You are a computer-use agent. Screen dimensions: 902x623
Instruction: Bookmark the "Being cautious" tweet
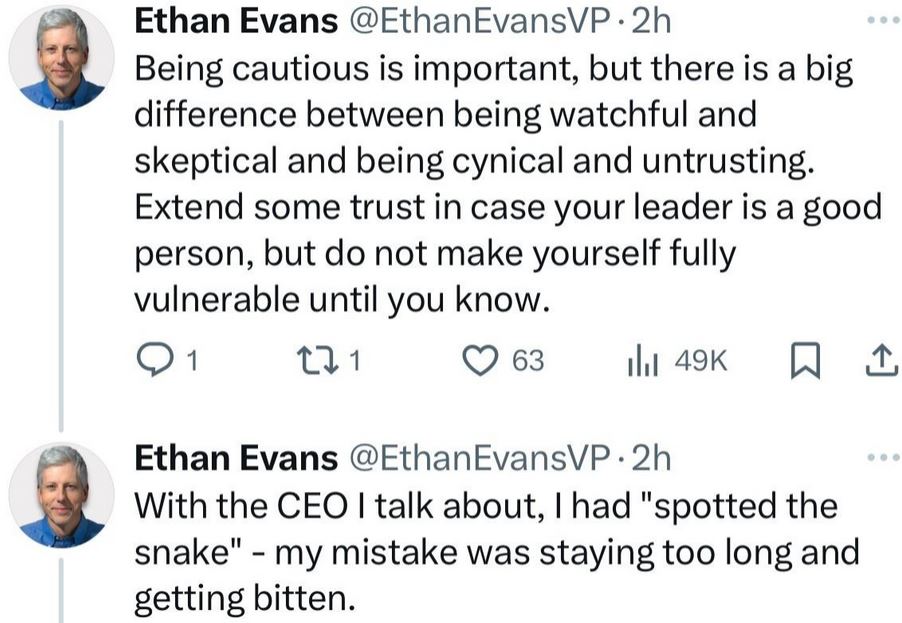[803, 360]
